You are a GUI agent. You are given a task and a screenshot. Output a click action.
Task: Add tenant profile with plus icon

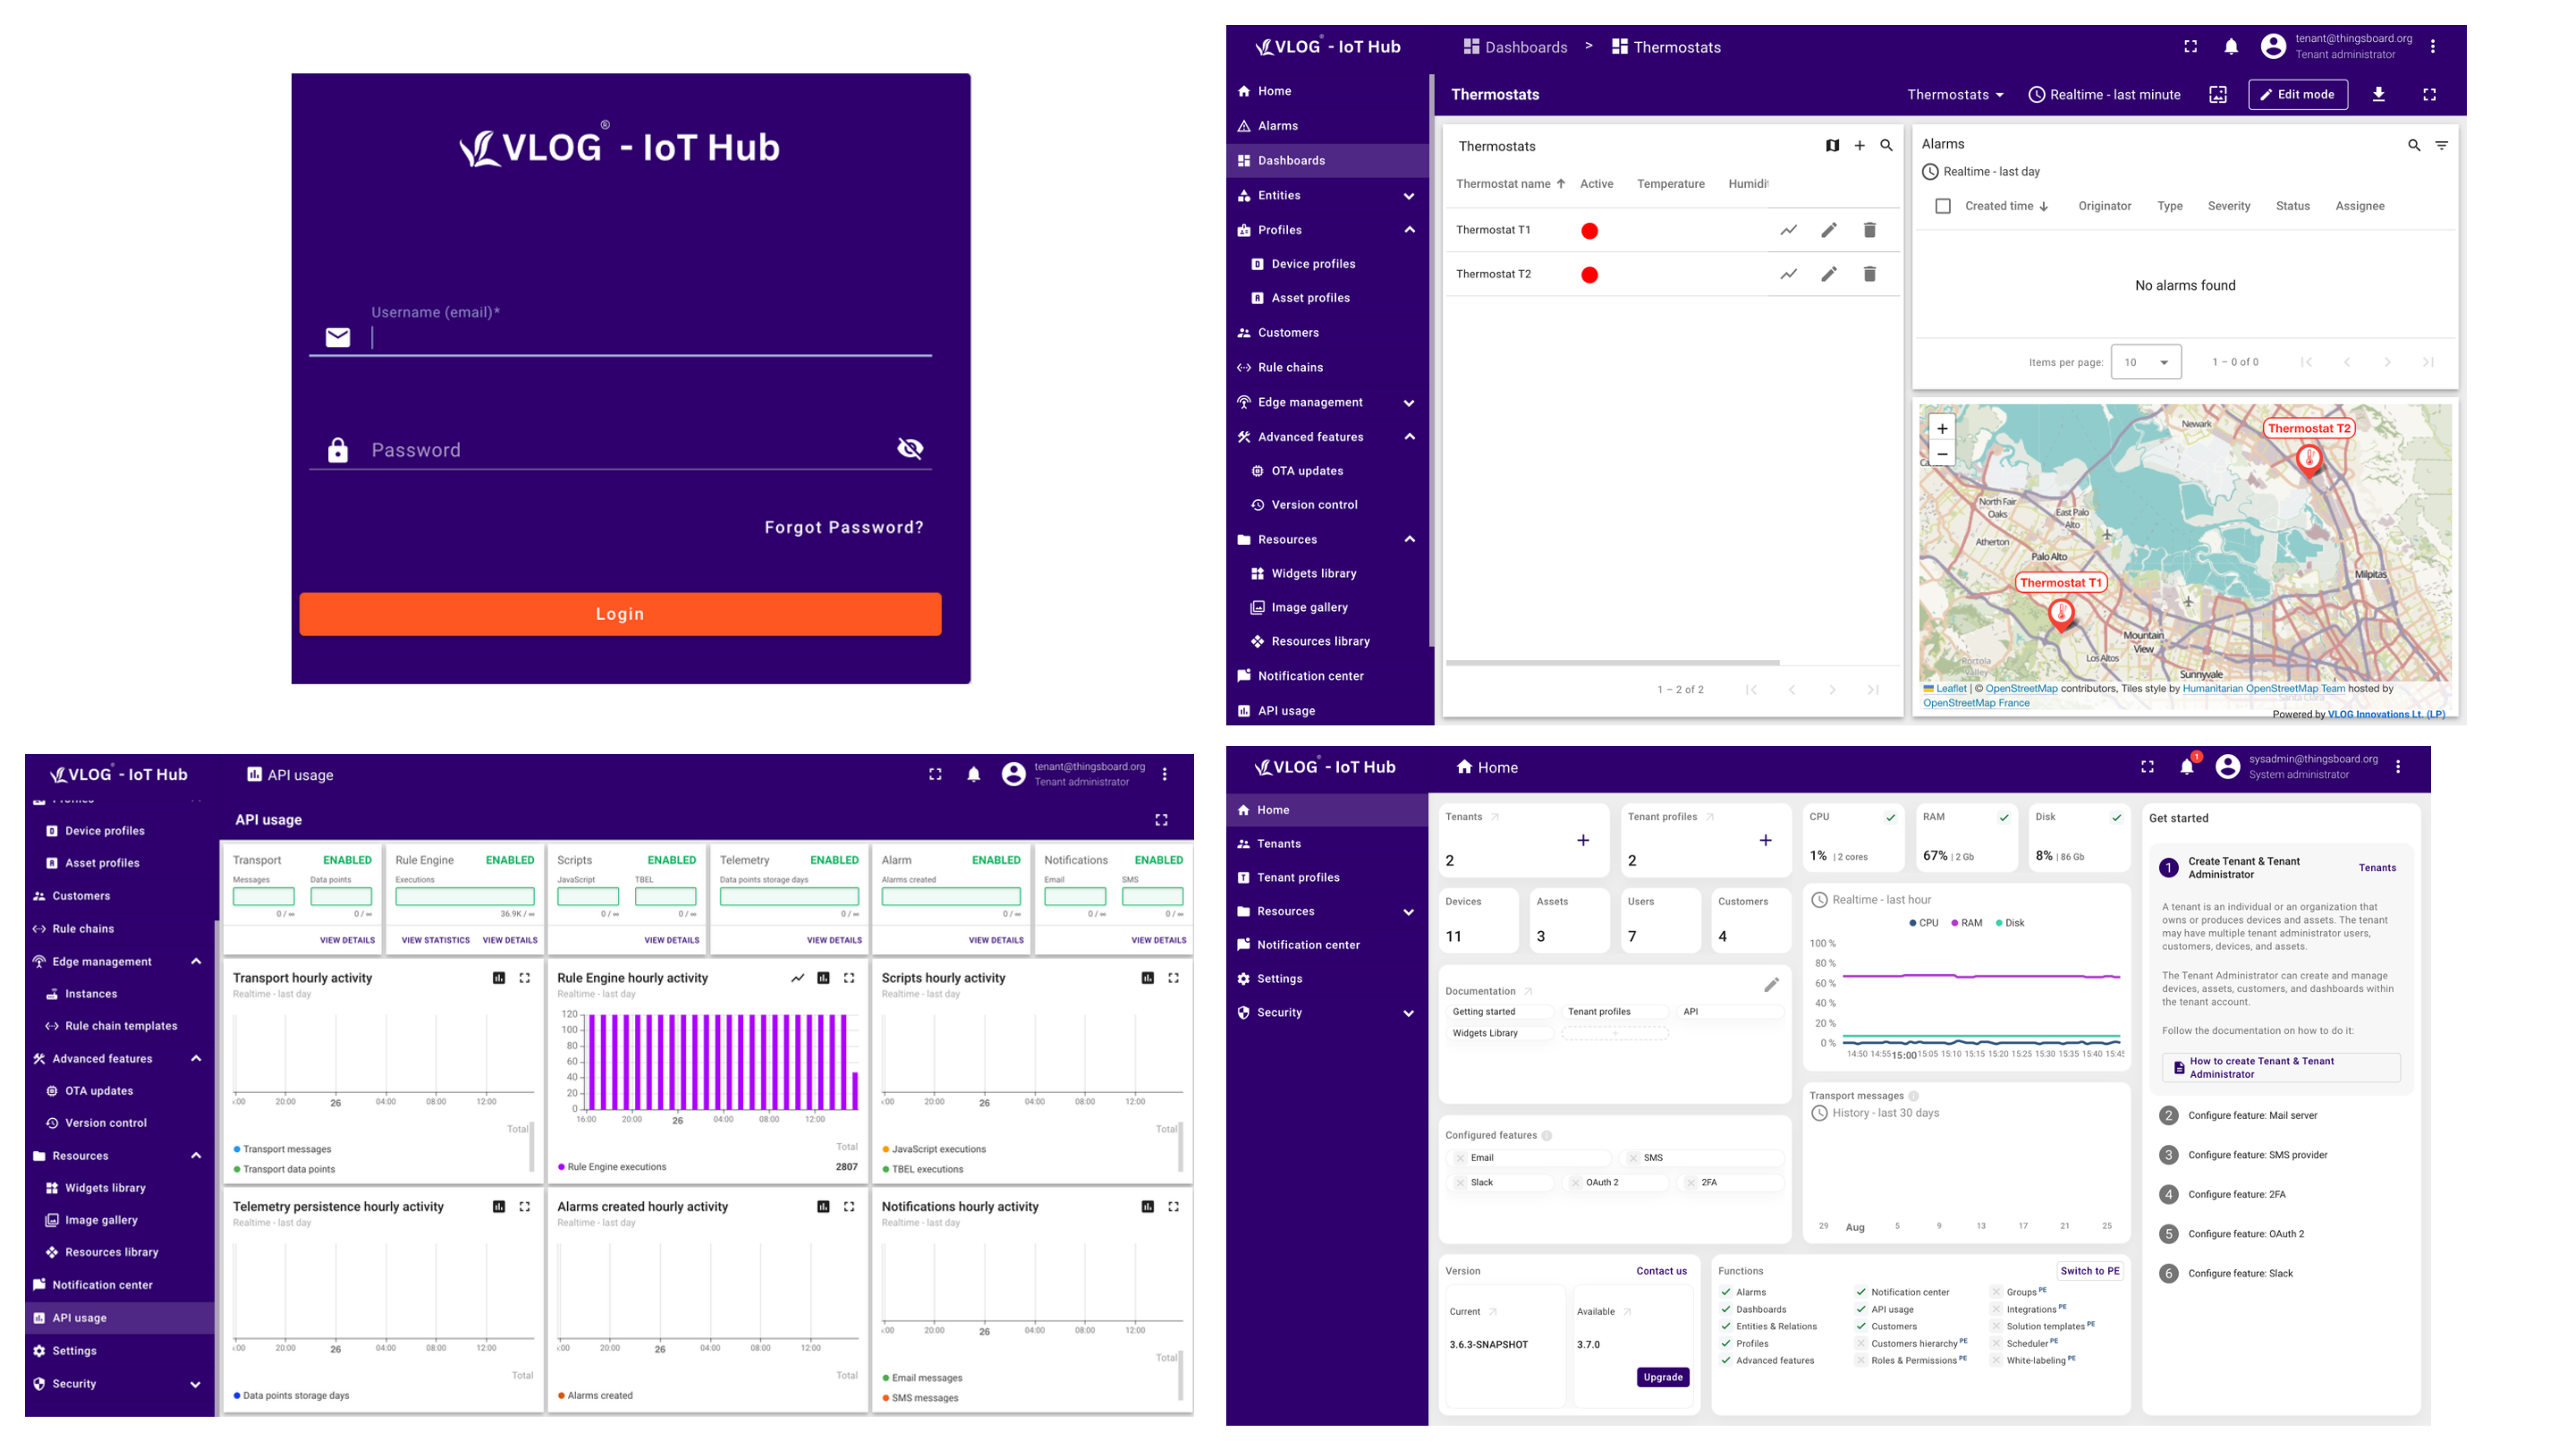1765,840
